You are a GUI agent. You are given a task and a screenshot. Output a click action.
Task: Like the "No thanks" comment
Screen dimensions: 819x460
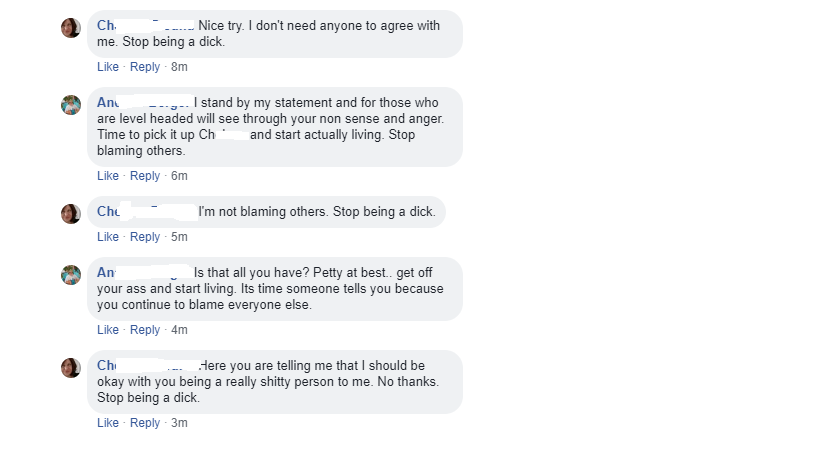[108, 423]
